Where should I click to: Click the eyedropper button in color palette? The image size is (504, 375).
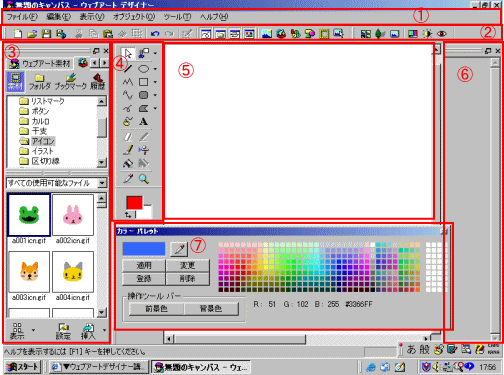tap(179, 249)
